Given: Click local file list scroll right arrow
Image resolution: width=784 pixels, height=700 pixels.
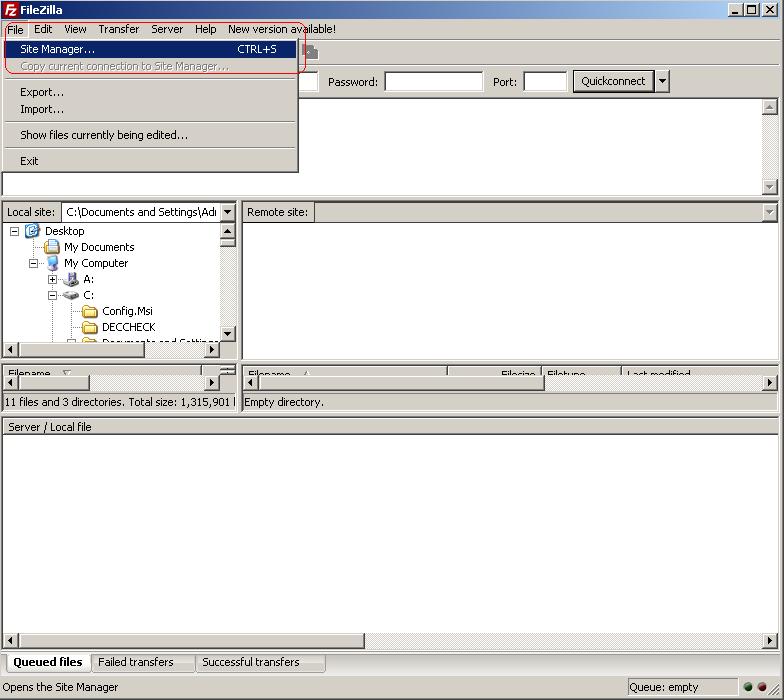Looking at the screenshot, I should [x=212, y=383].
